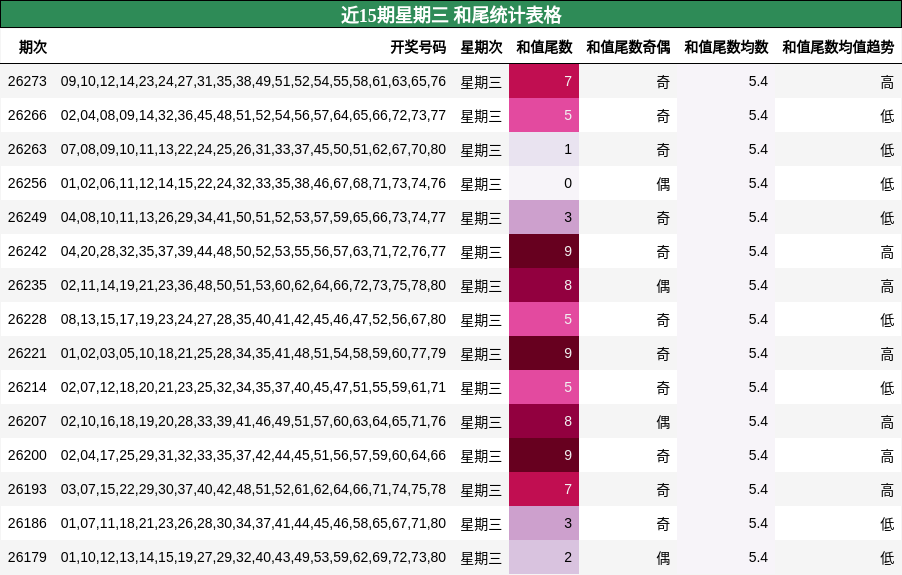Click period number 26221
The image size is (902, 575).
coord(27,353)
